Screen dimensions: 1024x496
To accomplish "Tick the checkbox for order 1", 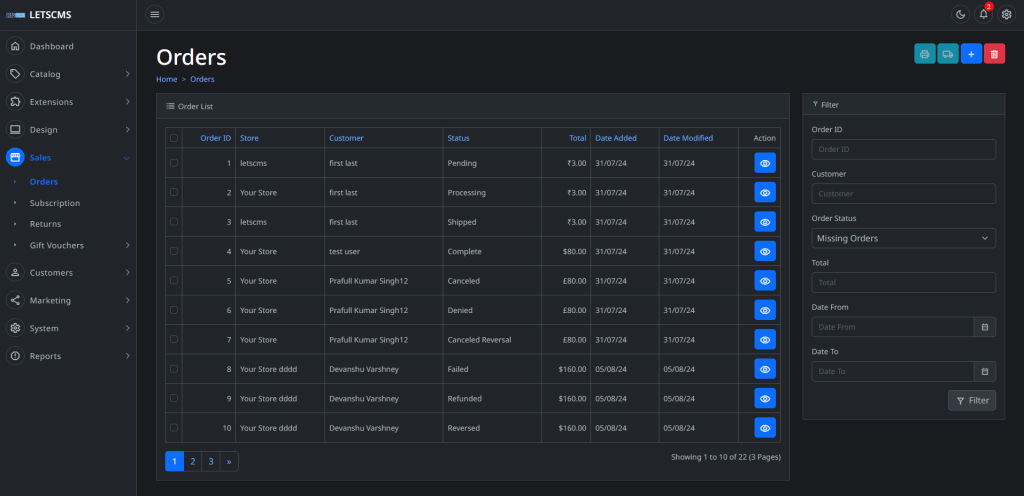I will [x=174, y=163].
